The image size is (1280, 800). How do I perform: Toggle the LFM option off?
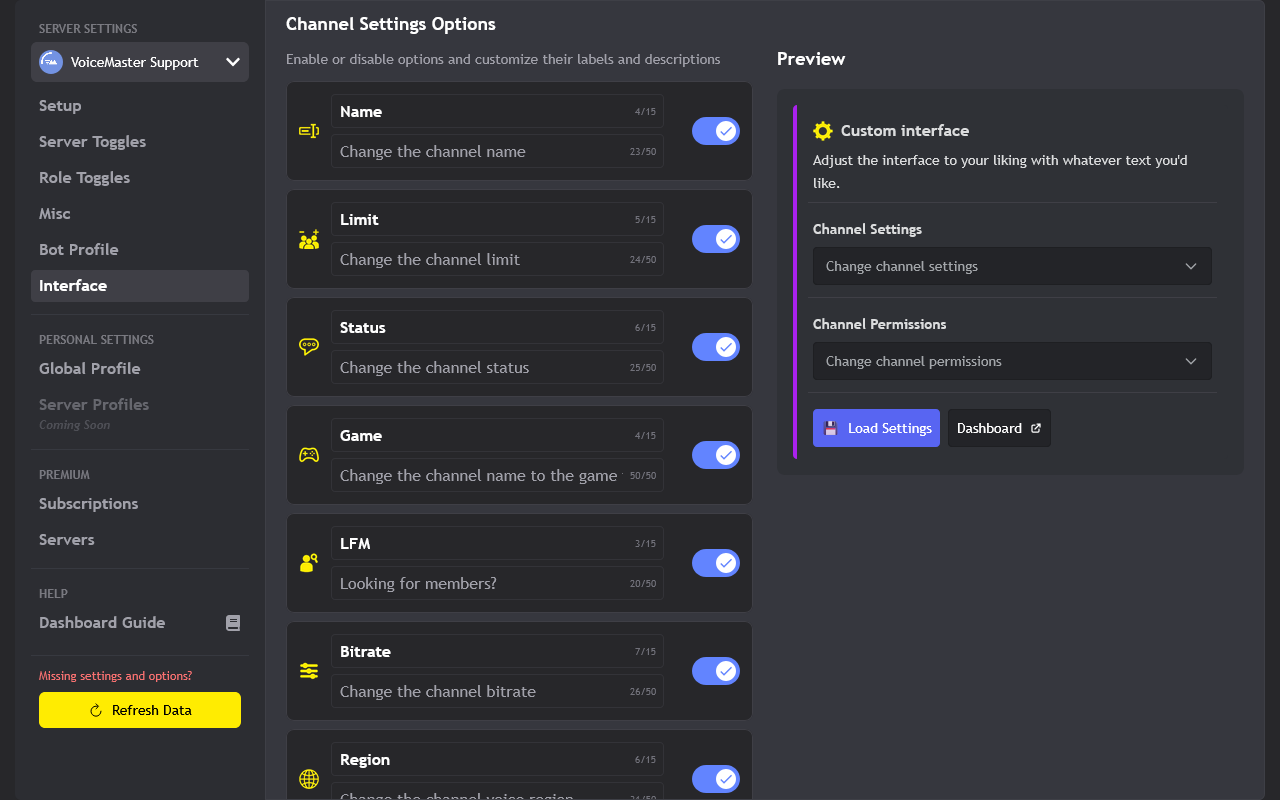tap(715, 563)
